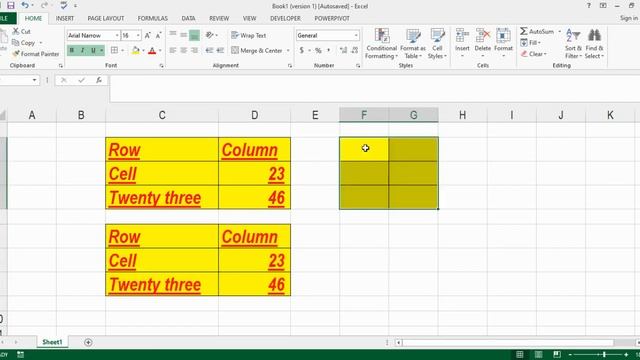Open the REVIEW ribbon tab
The width and height of the screenshot is (640, 360).
(219, 18)
